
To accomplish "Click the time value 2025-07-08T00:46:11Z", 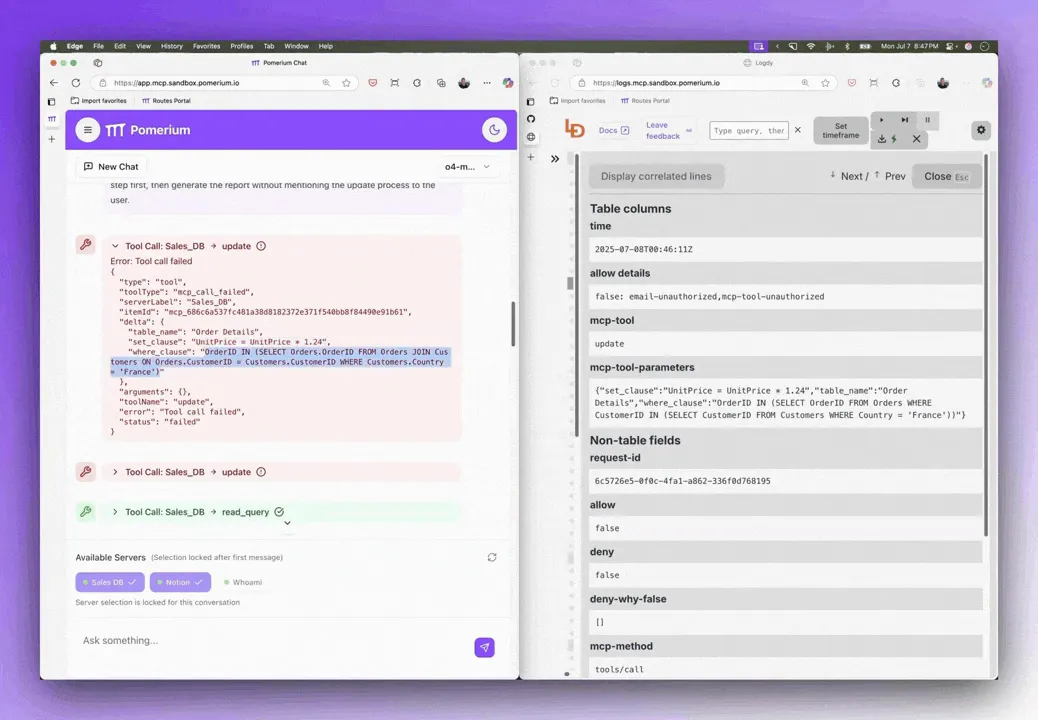I will (x=643, y=249).
